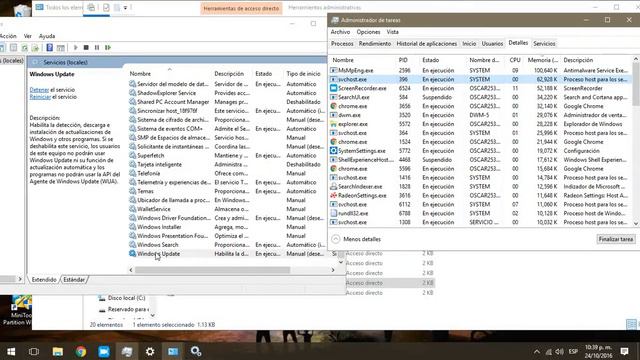Sort services by Tipo de inicio column

click(304, 73)
